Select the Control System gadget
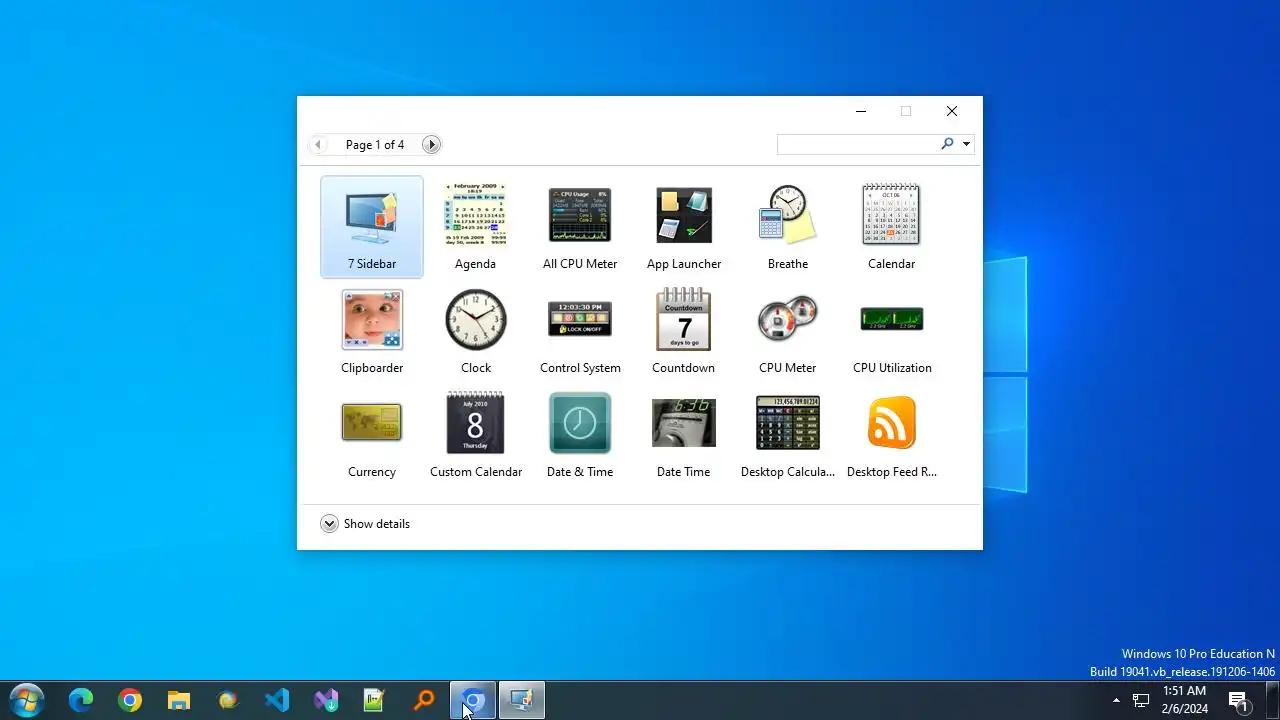This screenshot has height=720, width=1280. point(580,331)
